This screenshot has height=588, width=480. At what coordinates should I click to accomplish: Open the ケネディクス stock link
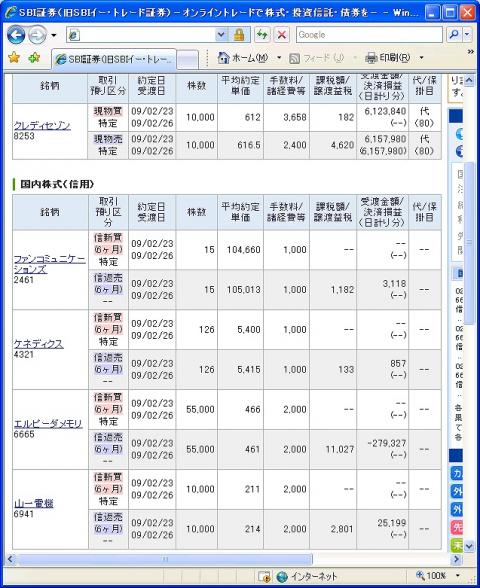(39, 344)
